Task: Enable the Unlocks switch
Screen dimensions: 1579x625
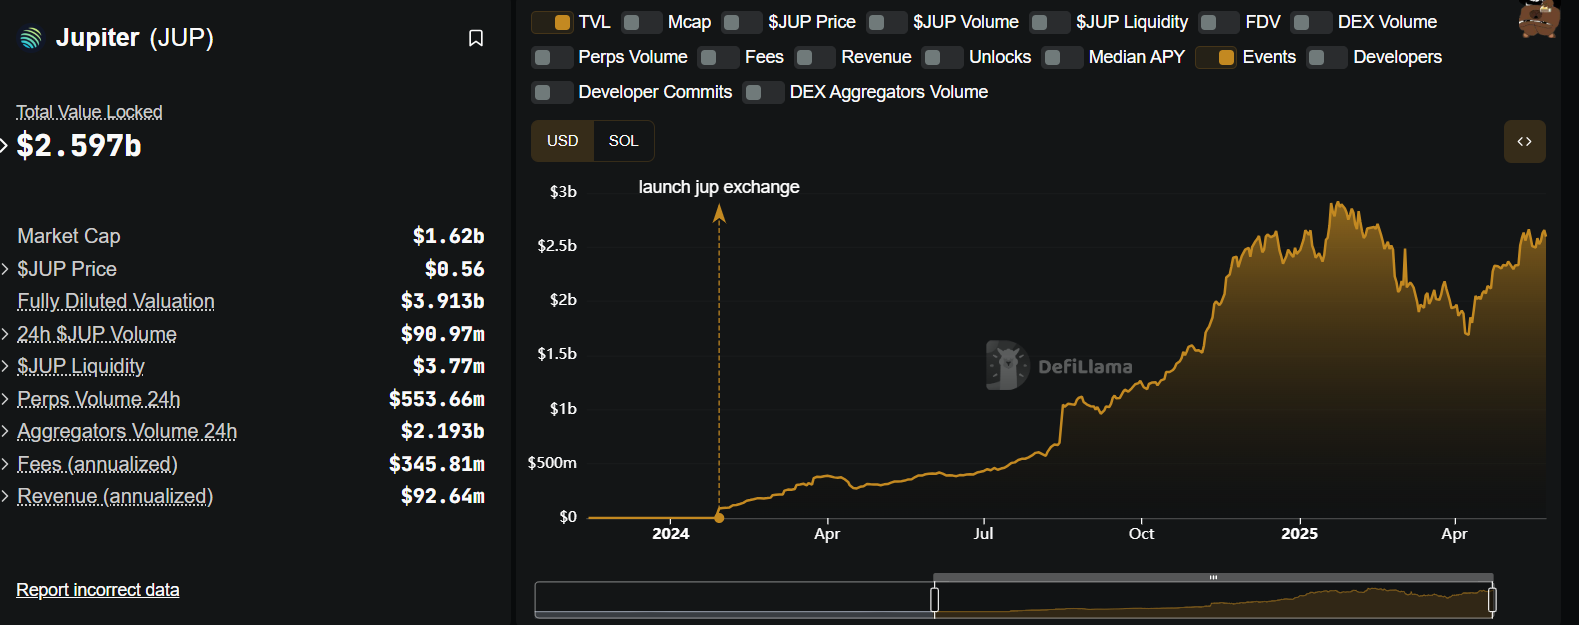Action: coord(942,57)
